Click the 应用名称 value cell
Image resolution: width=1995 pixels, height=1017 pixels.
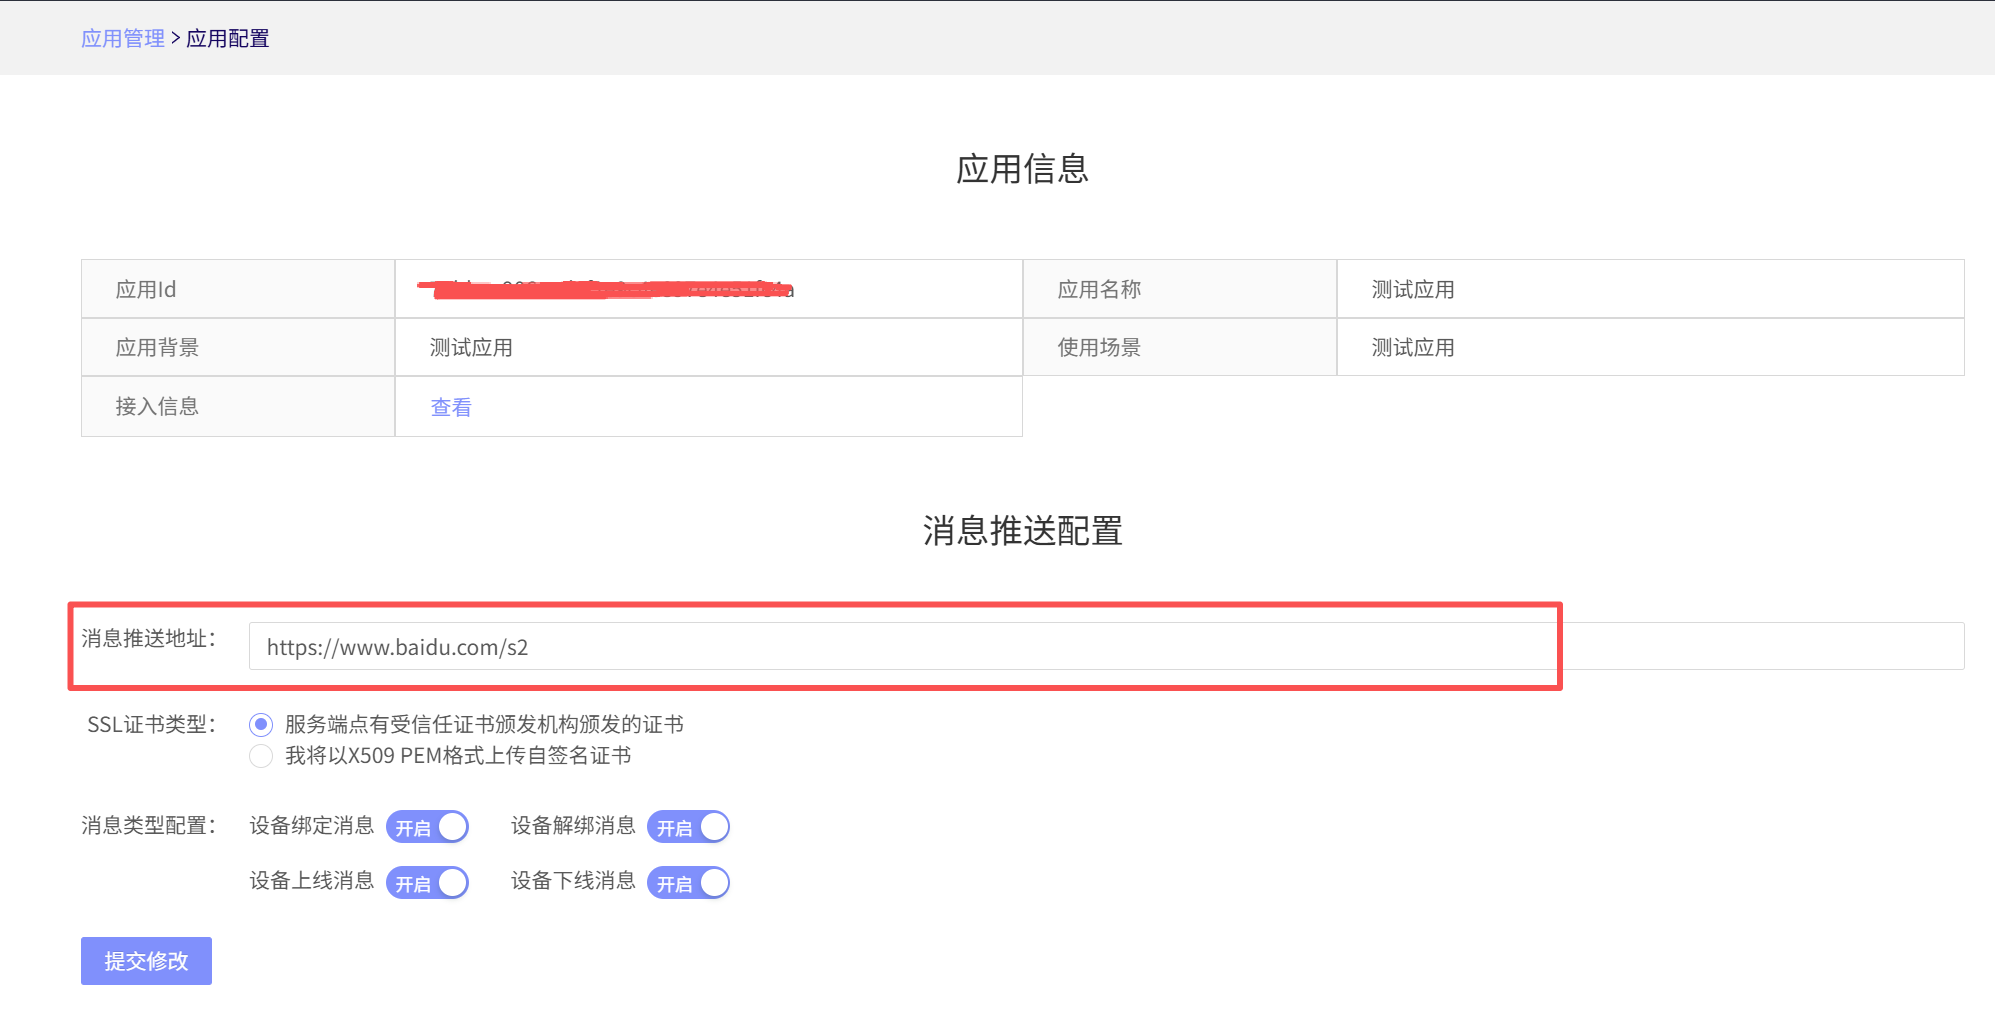coord(1412,290)
